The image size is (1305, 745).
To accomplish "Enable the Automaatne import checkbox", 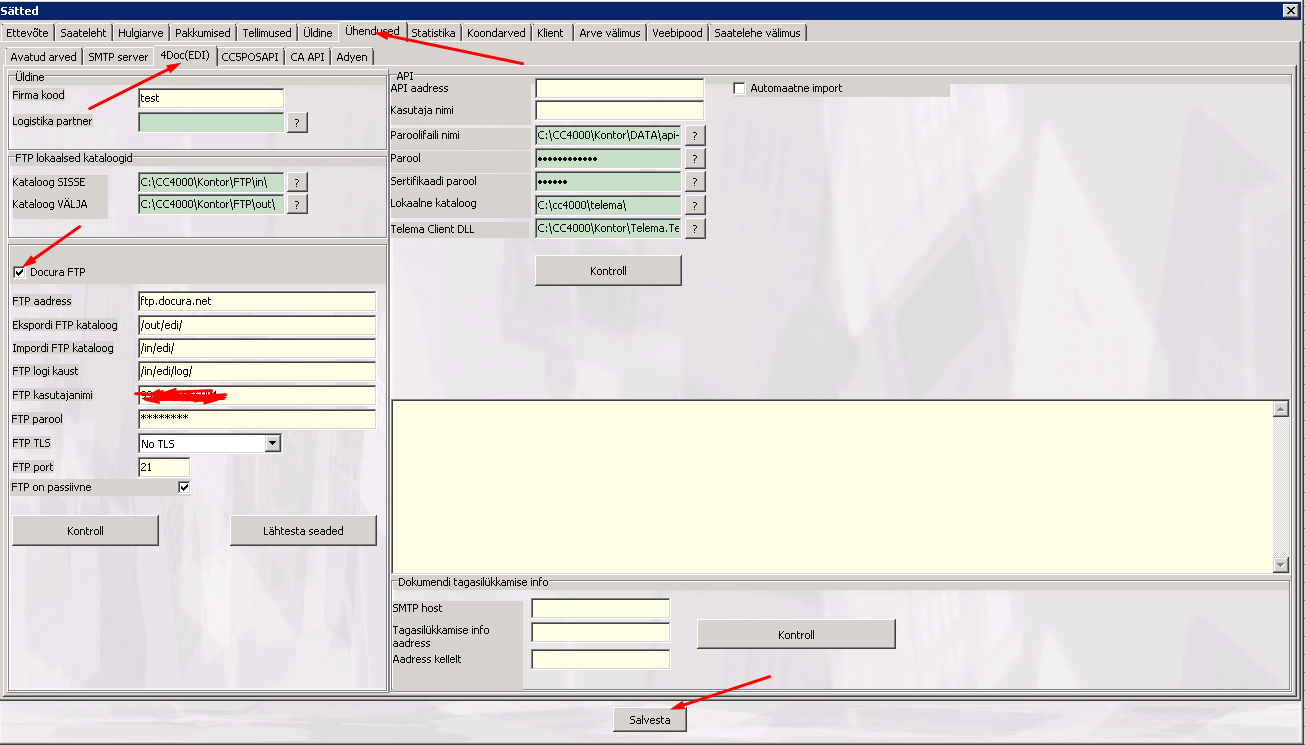I will pyautogui.click(x=740, y=88).
